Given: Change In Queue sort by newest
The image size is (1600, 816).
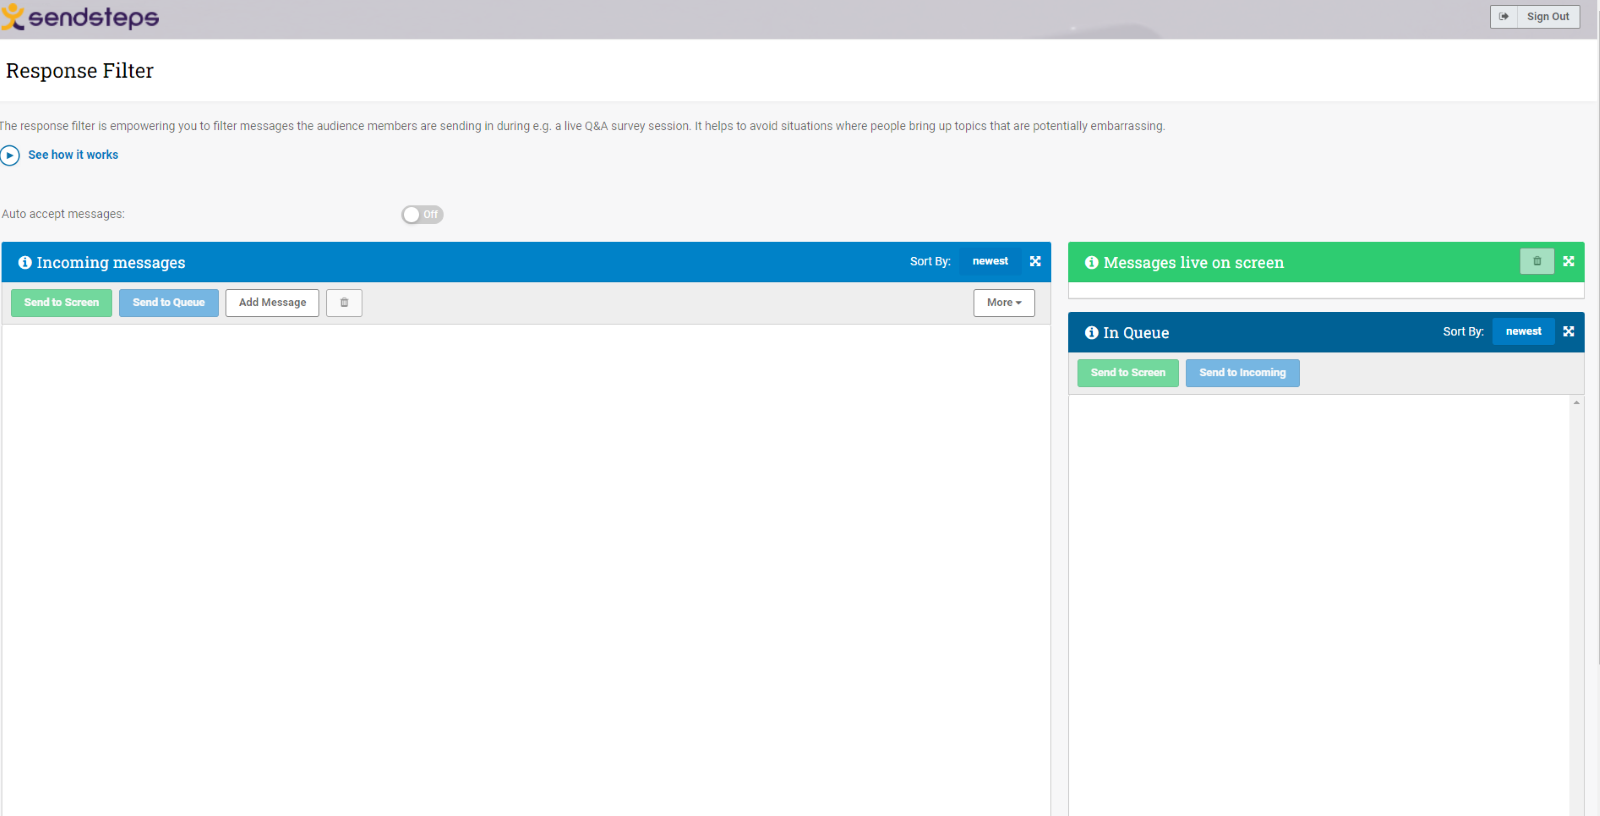Looking at the screenshot, I should tap(1523, 332).
